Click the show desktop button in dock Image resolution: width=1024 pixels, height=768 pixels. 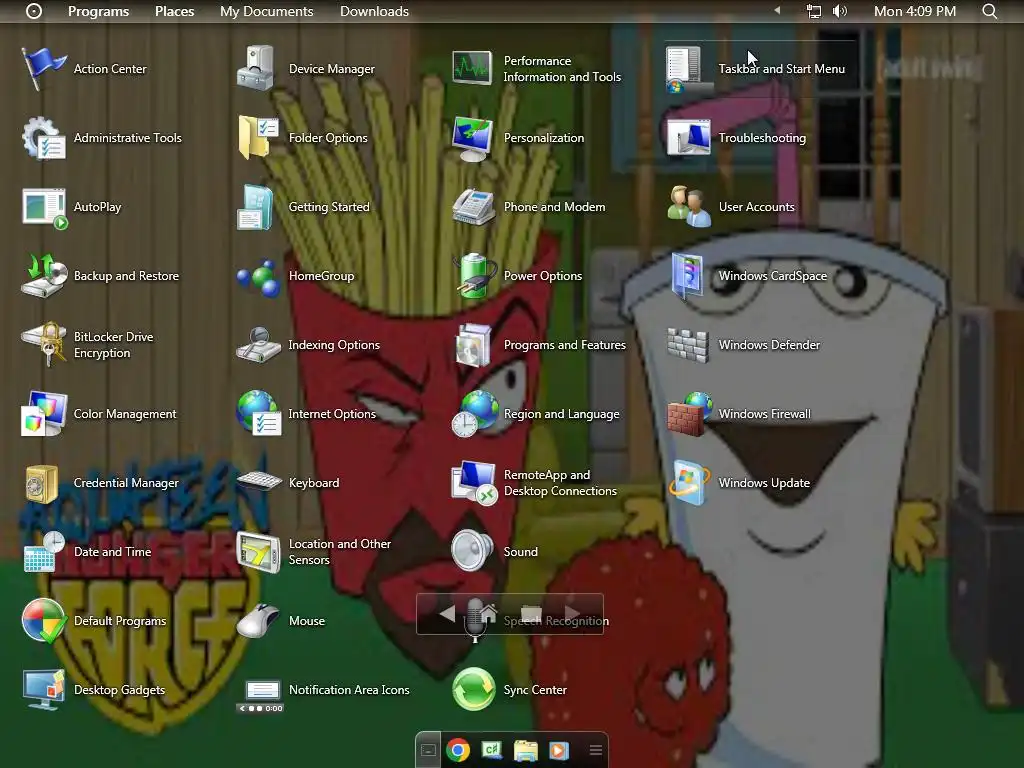point(428,750)
